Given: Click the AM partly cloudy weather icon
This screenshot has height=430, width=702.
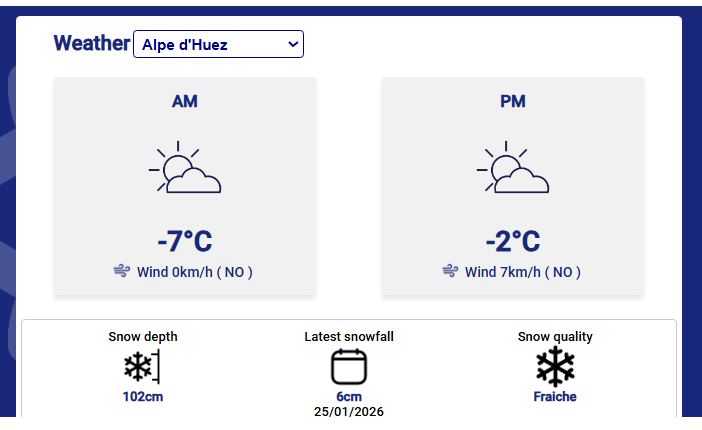Looking at the screenshot, I should [185, 171].
